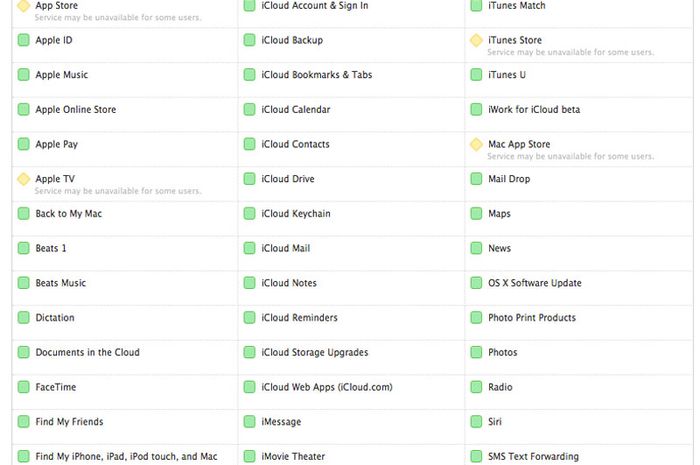This screenshot has width=700, height=465.
Task: Click the iWork for iCloud beta label
Action: pos(534,109)
